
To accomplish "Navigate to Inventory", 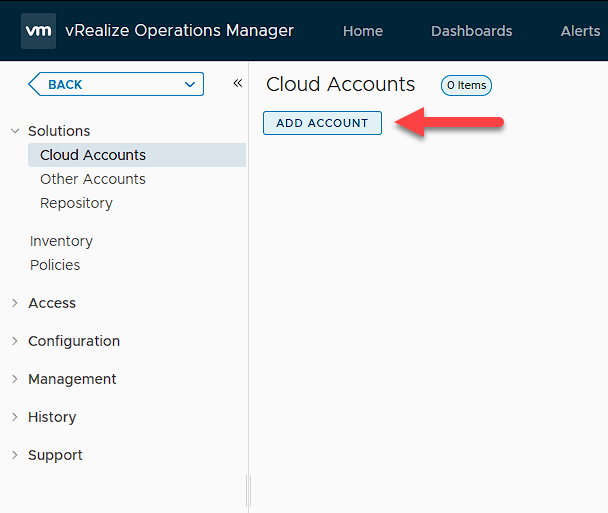I will click(x=61, y=241).
